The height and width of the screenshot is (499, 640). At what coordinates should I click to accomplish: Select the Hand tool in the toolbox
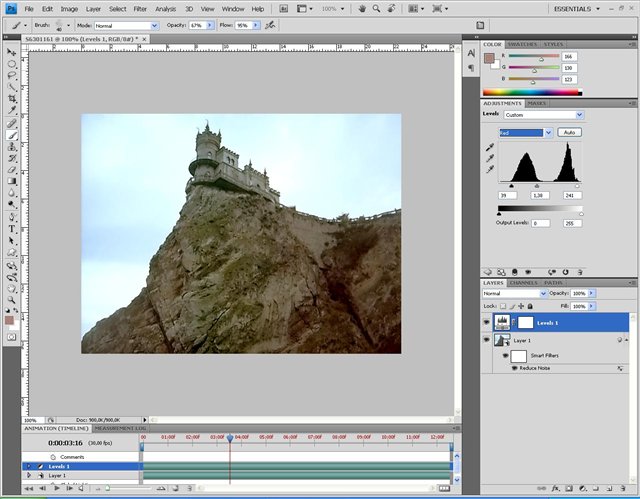(x=11, y=288)
